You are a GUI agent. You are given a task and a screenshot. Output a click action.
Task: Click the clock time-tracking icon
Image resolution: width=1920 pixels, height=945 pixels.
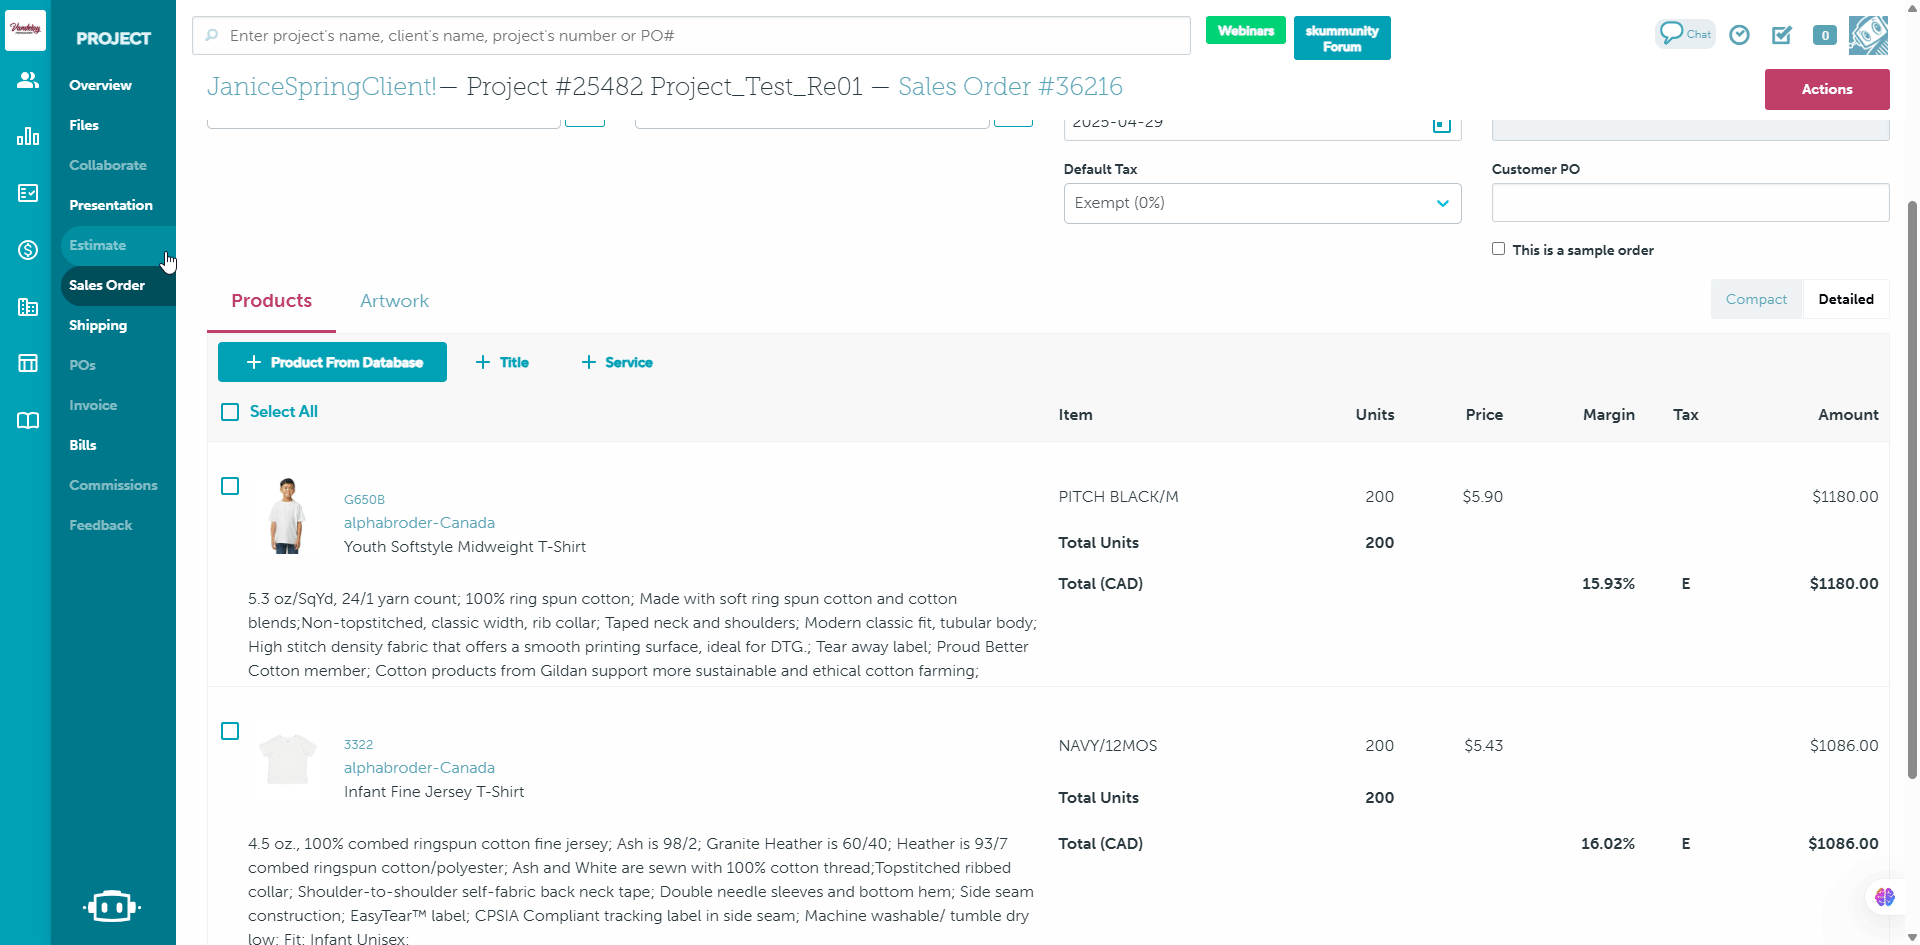click(x=1739, y=35)
